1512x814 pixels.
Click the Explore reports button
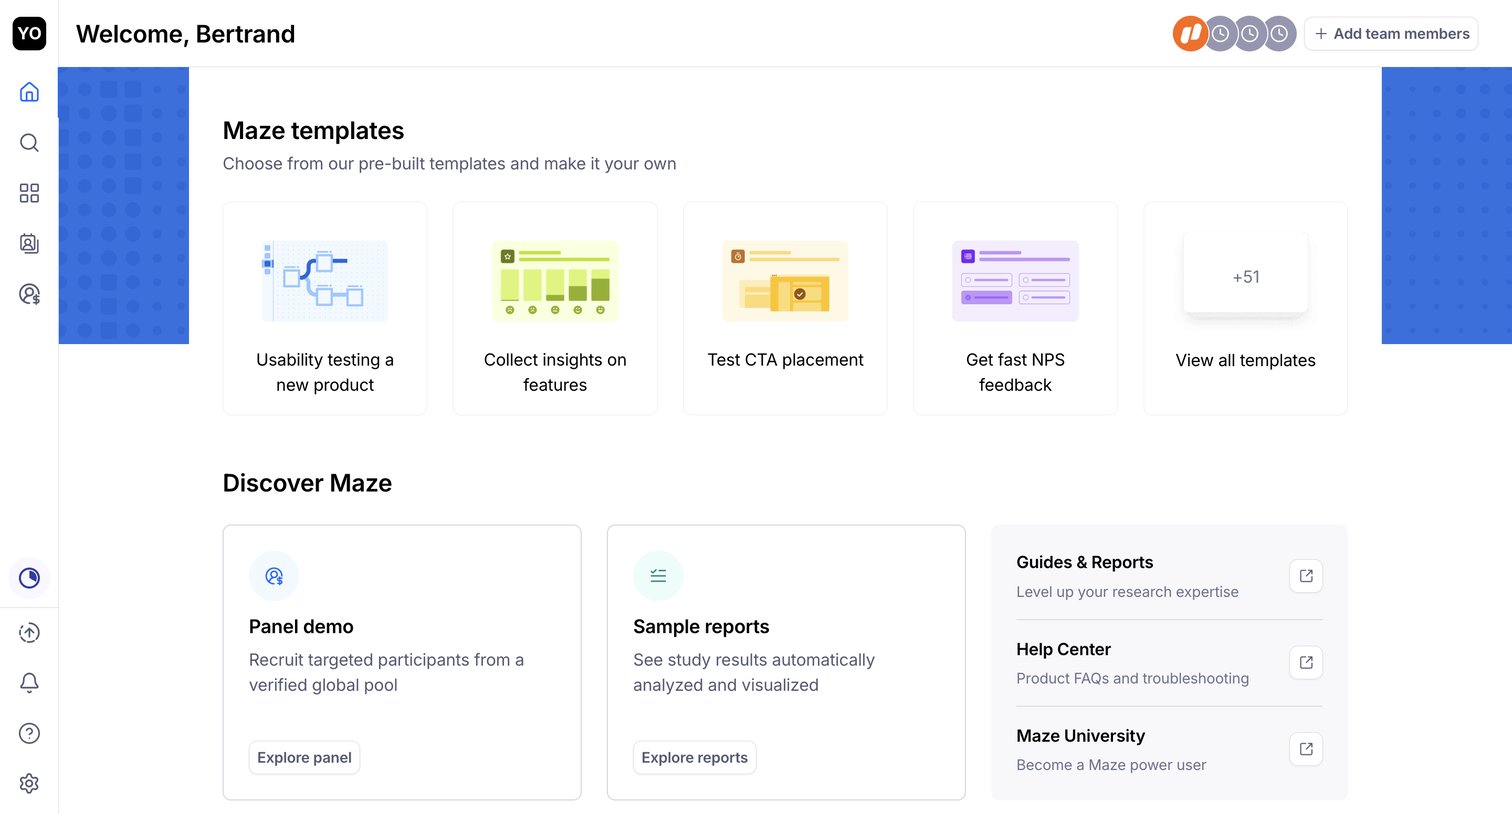tap(694, 758)
